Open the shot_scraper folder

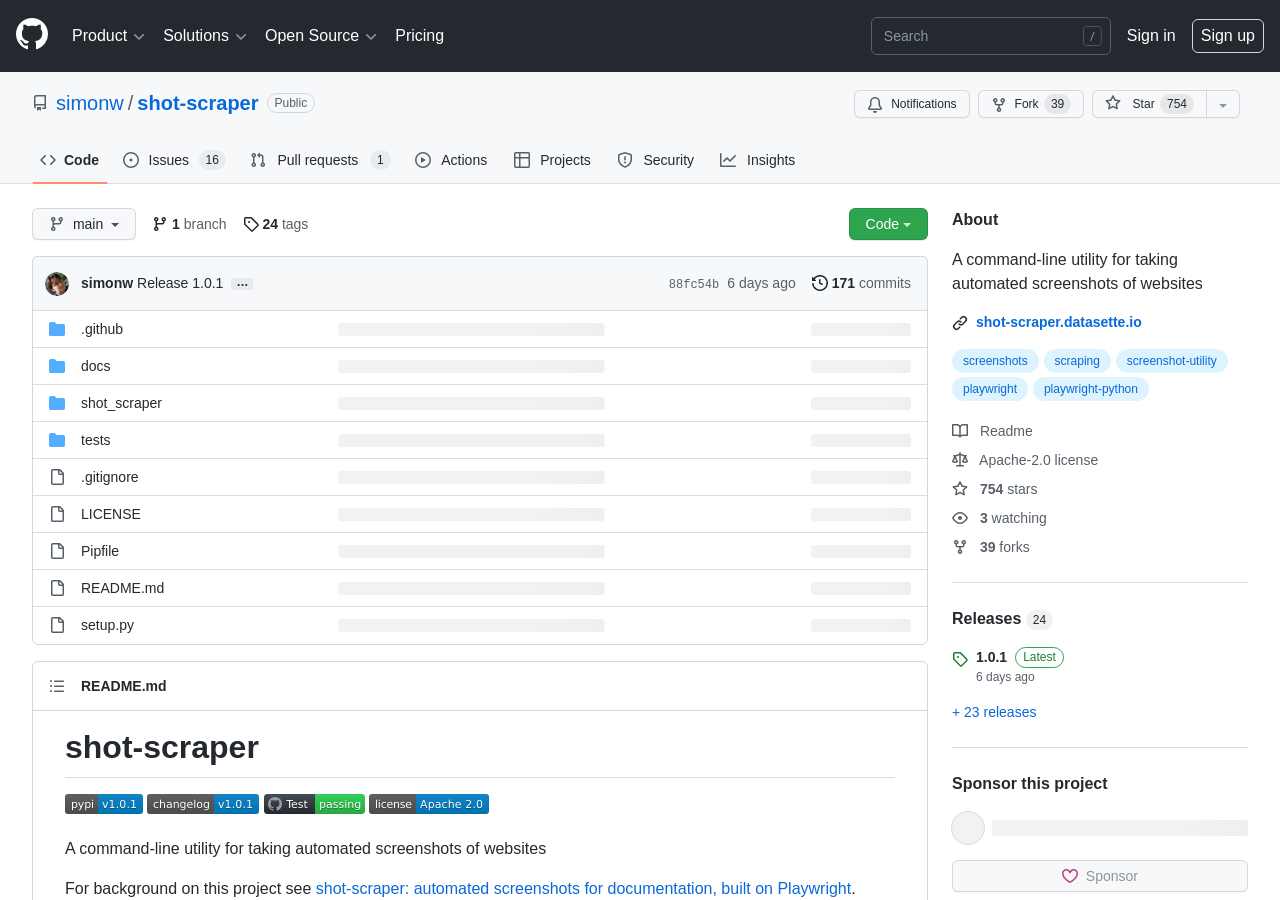[x=121, y=403]
